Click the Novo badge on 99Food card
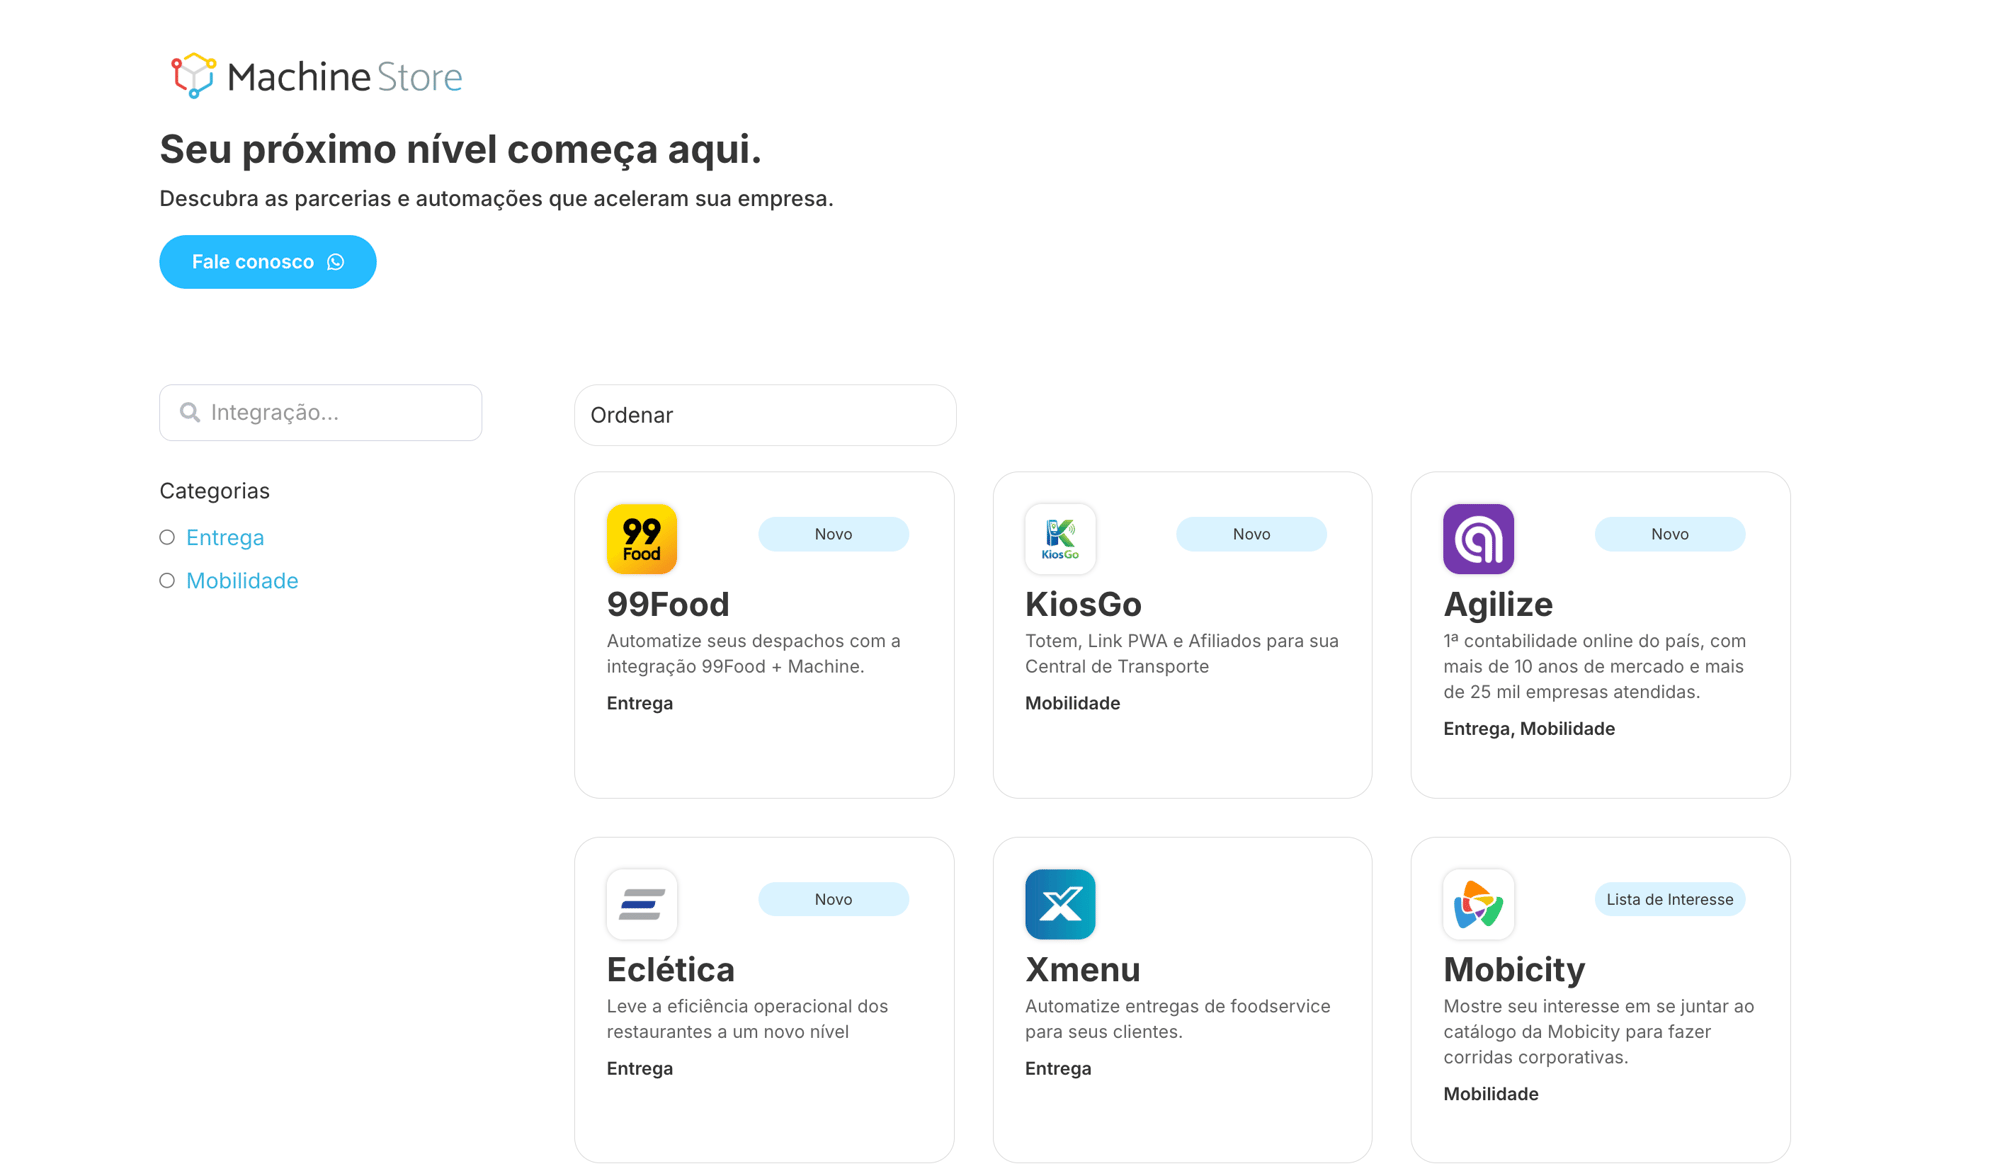Image resolution: width=2000 pixels, height=1171 pixels. point(832,534)
